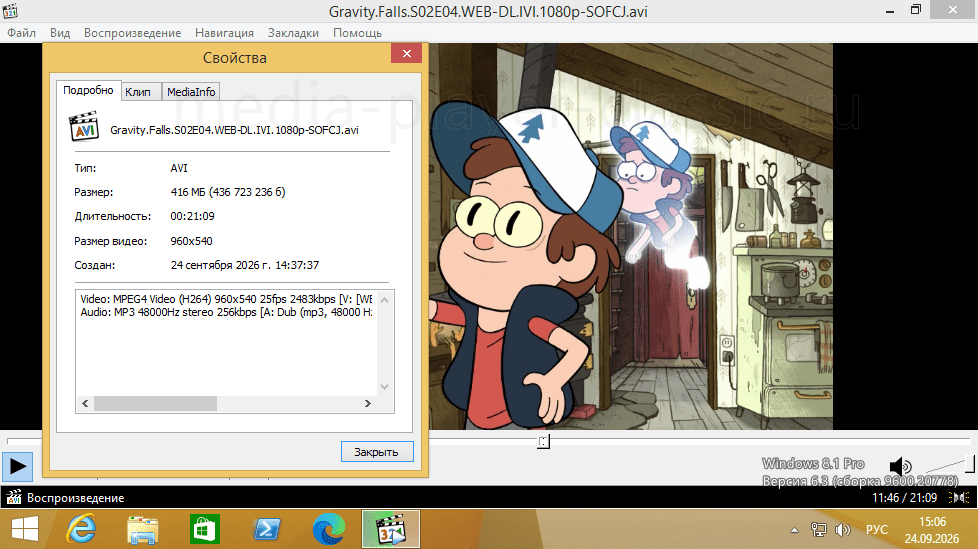
Task: Click the playback time 11:46 / 21:09
Action: point(904,498)
